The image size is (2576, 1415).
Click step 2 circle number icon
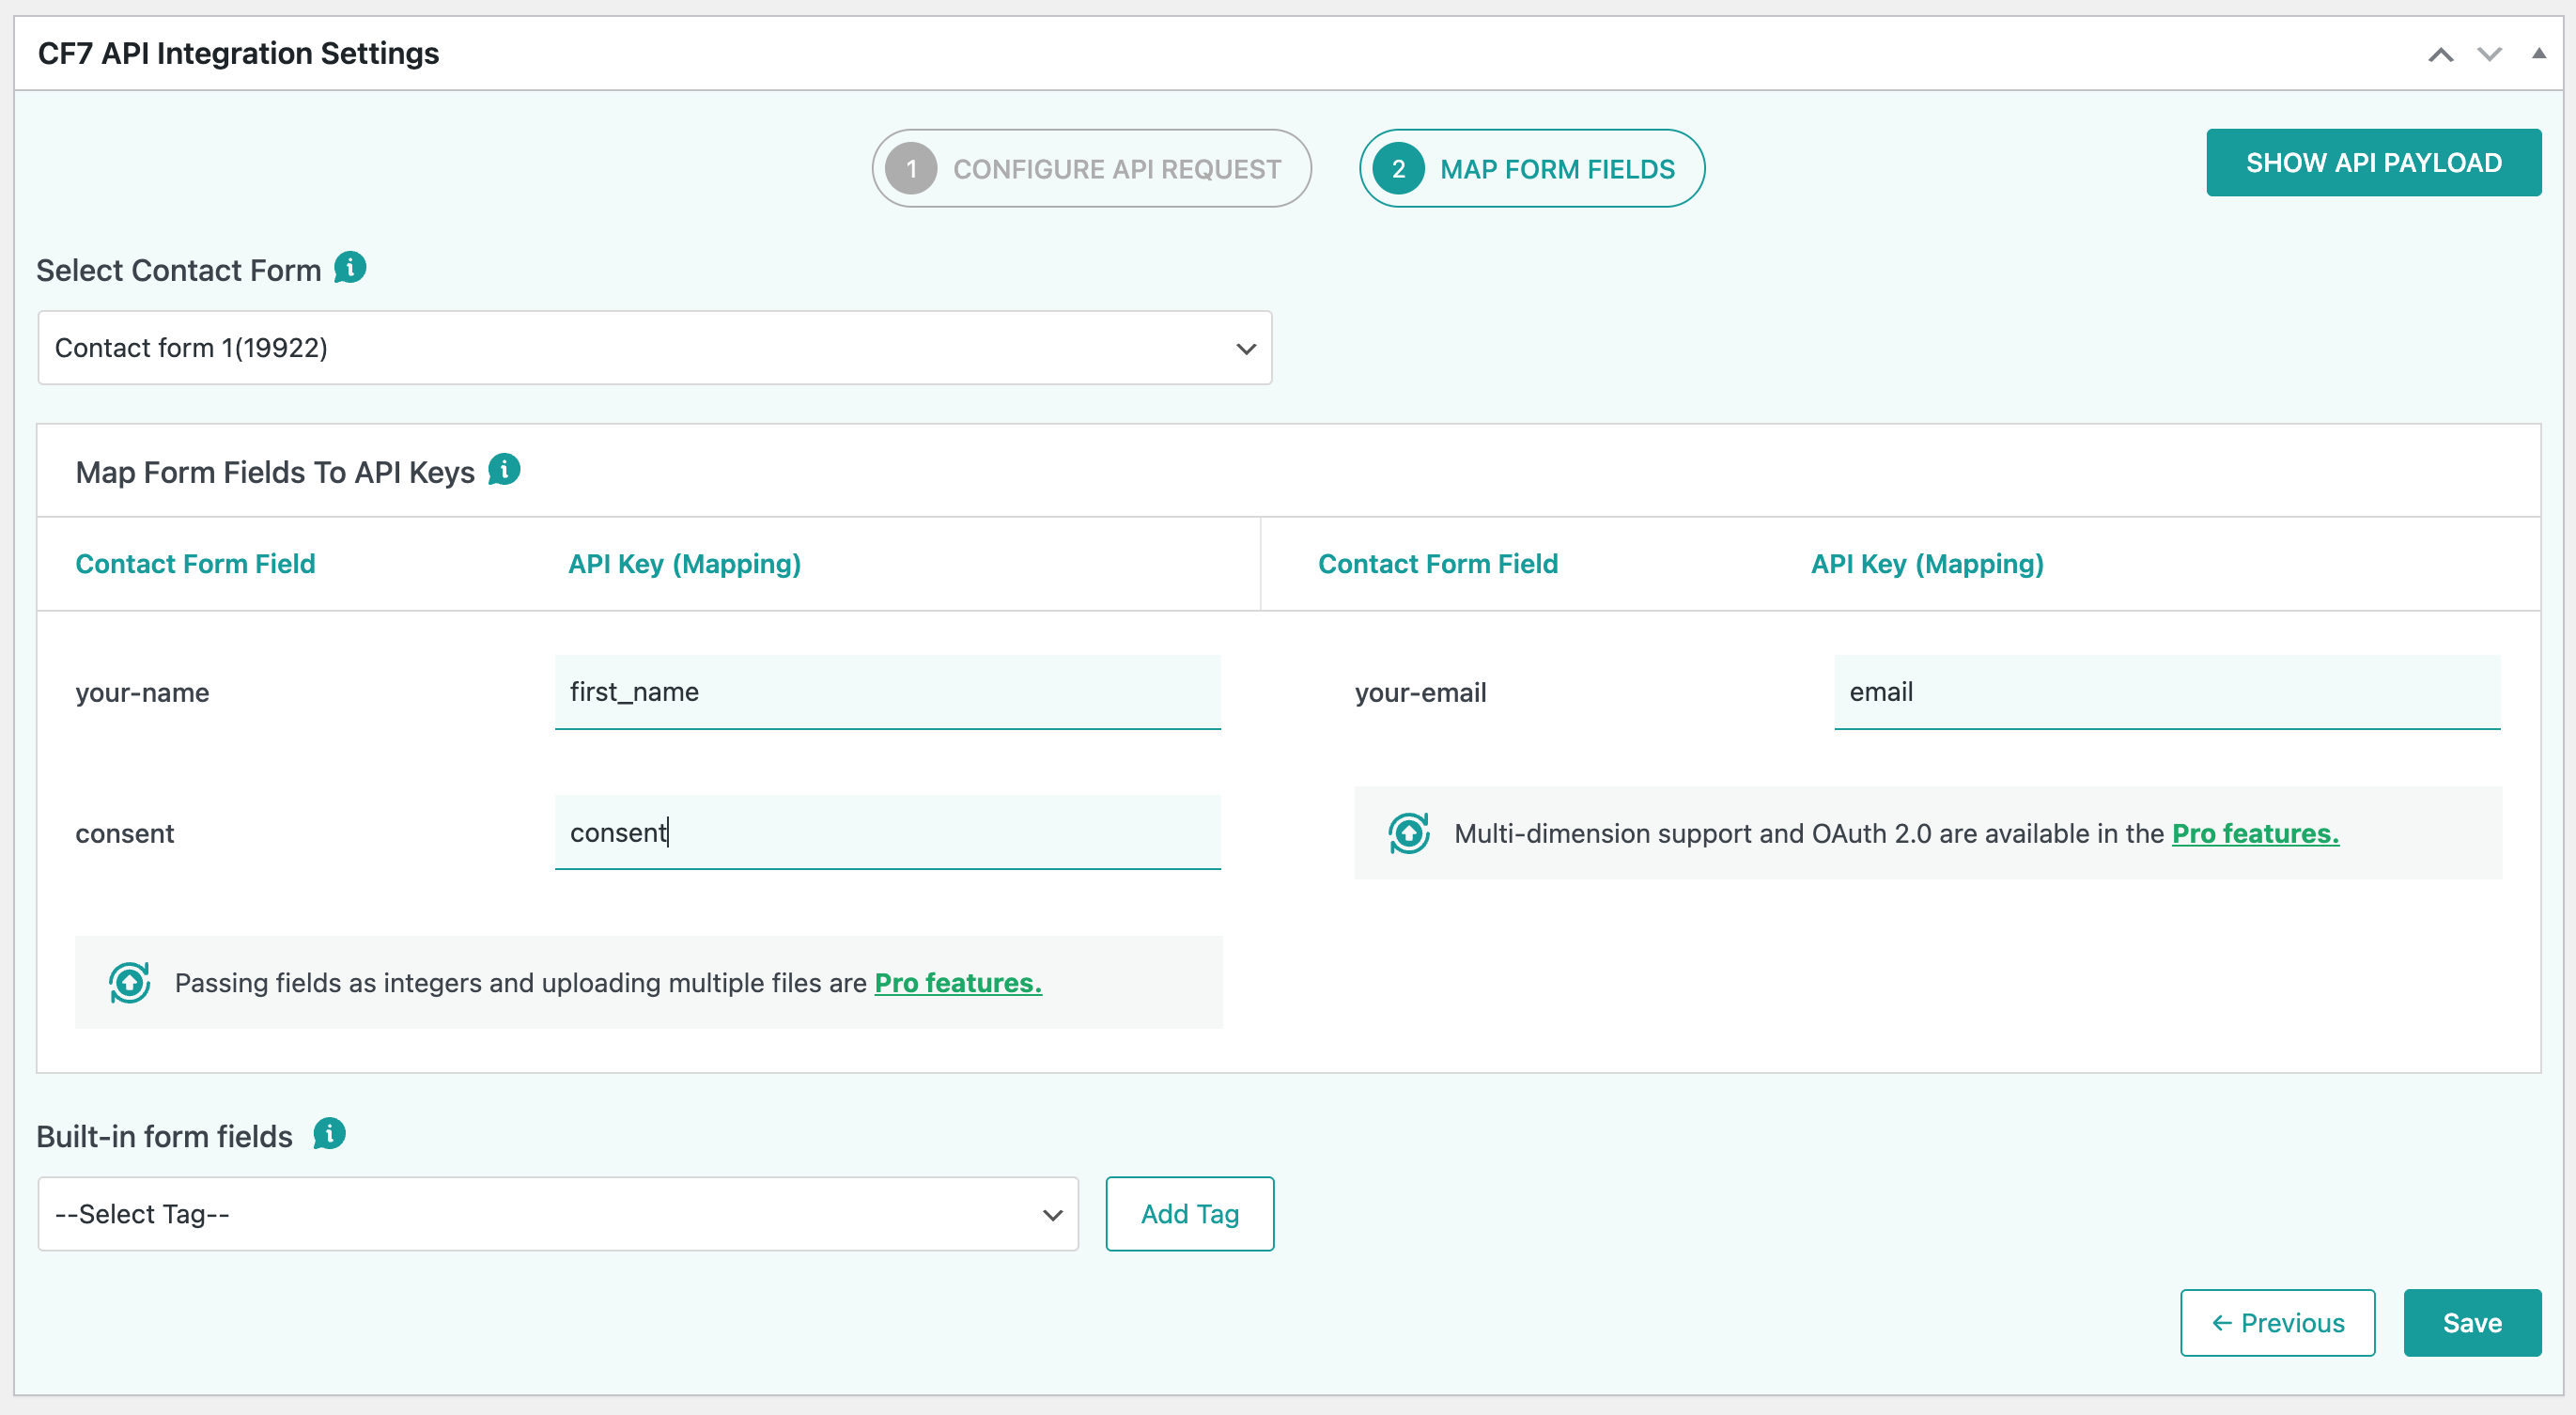[1398, 169]
